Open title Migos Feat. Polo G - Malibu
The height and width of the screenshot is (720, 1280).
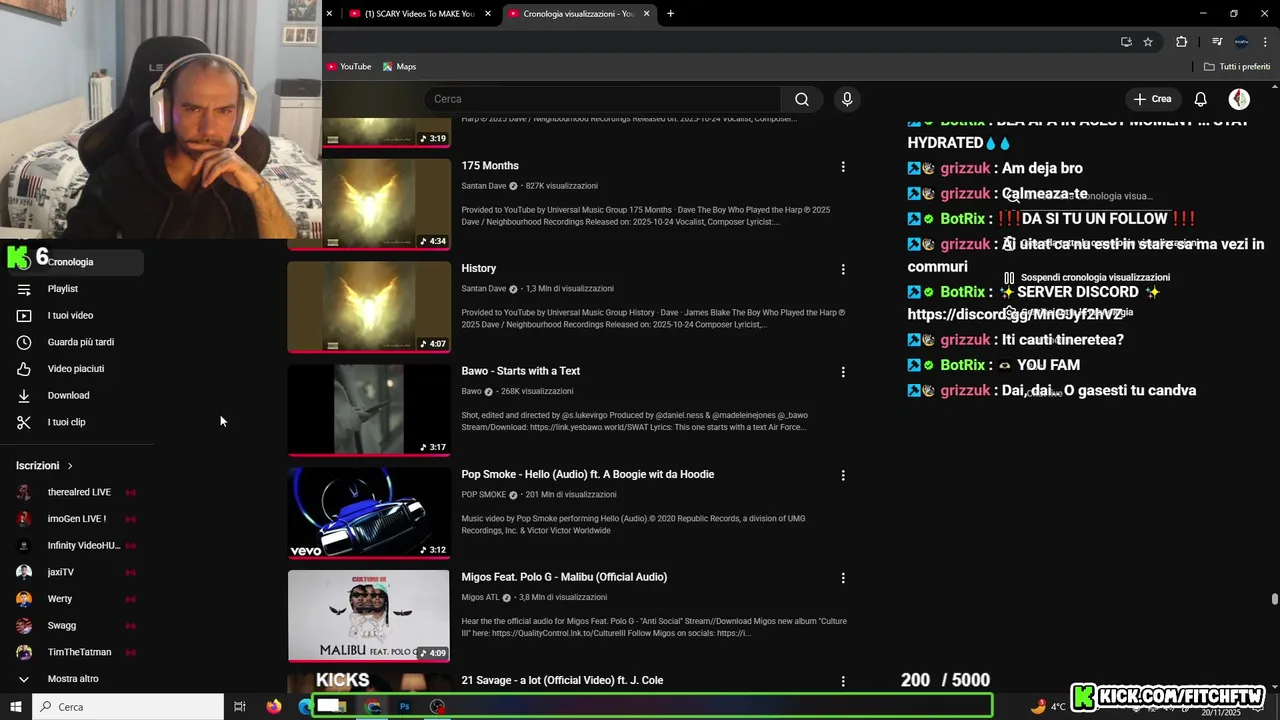[564, 577]
